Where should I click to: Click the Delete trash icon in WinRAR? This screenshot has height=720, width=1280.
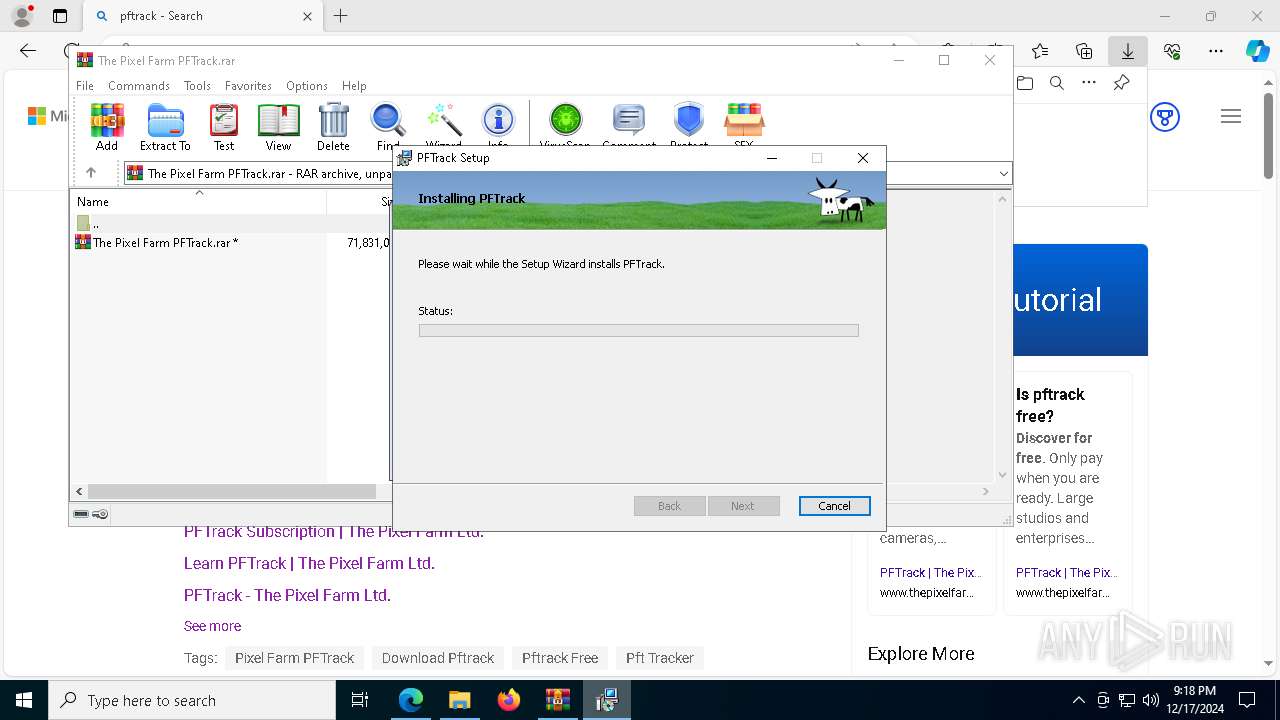pyautogui.click(x=333, y=127)
